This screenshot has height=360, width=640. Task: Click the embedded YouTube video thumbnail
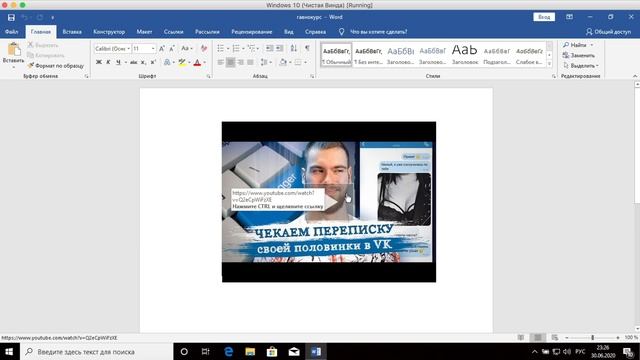pyautogui.click(x=329, y=202)
